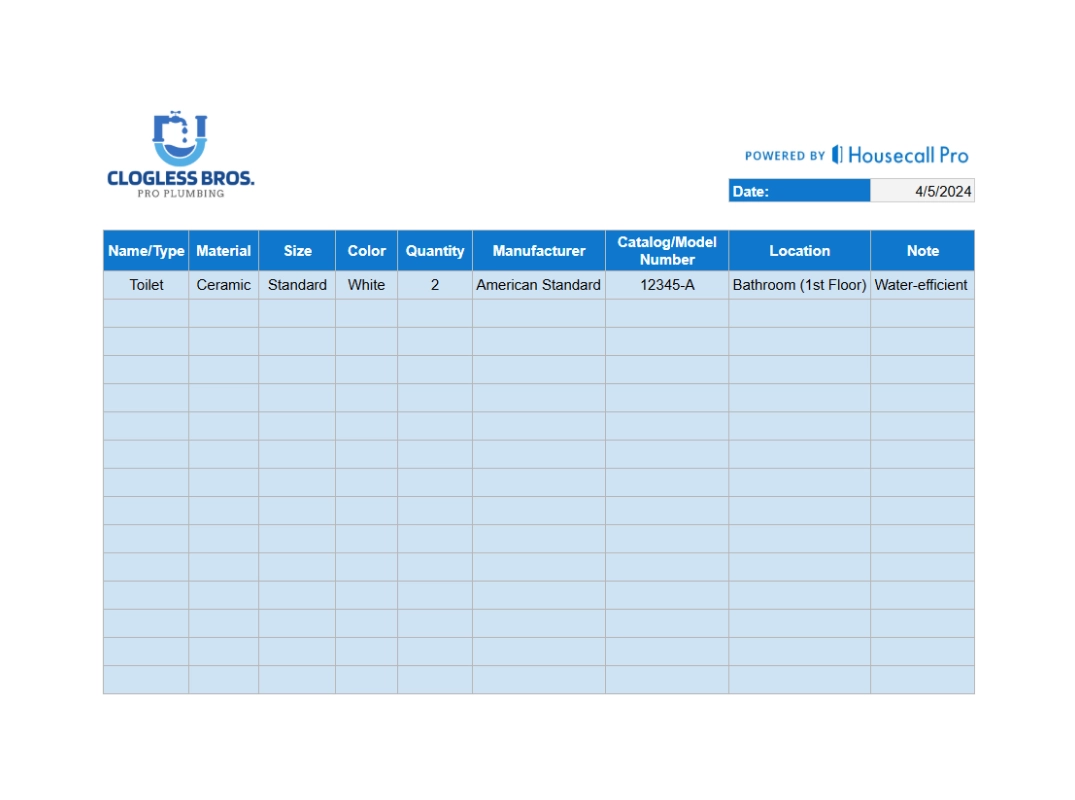Click the Color column header
Viewport: 1075px width, 800px height.
tap(366, 251)
